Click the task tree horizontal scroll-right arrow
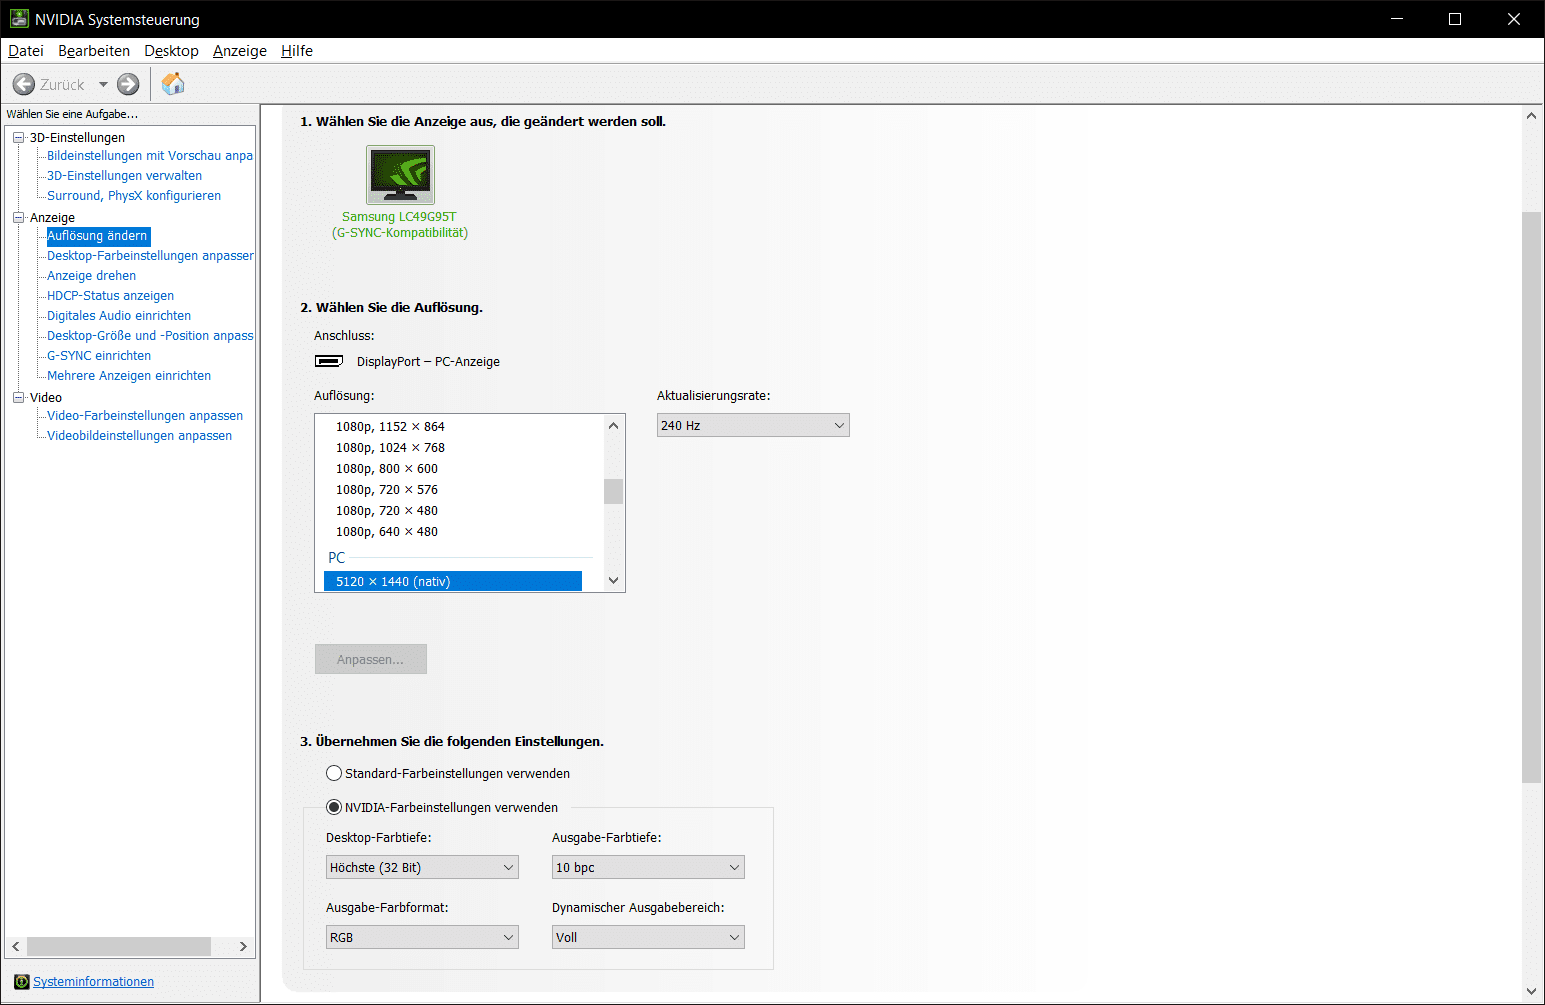1545x1005 pixels. 243,946
